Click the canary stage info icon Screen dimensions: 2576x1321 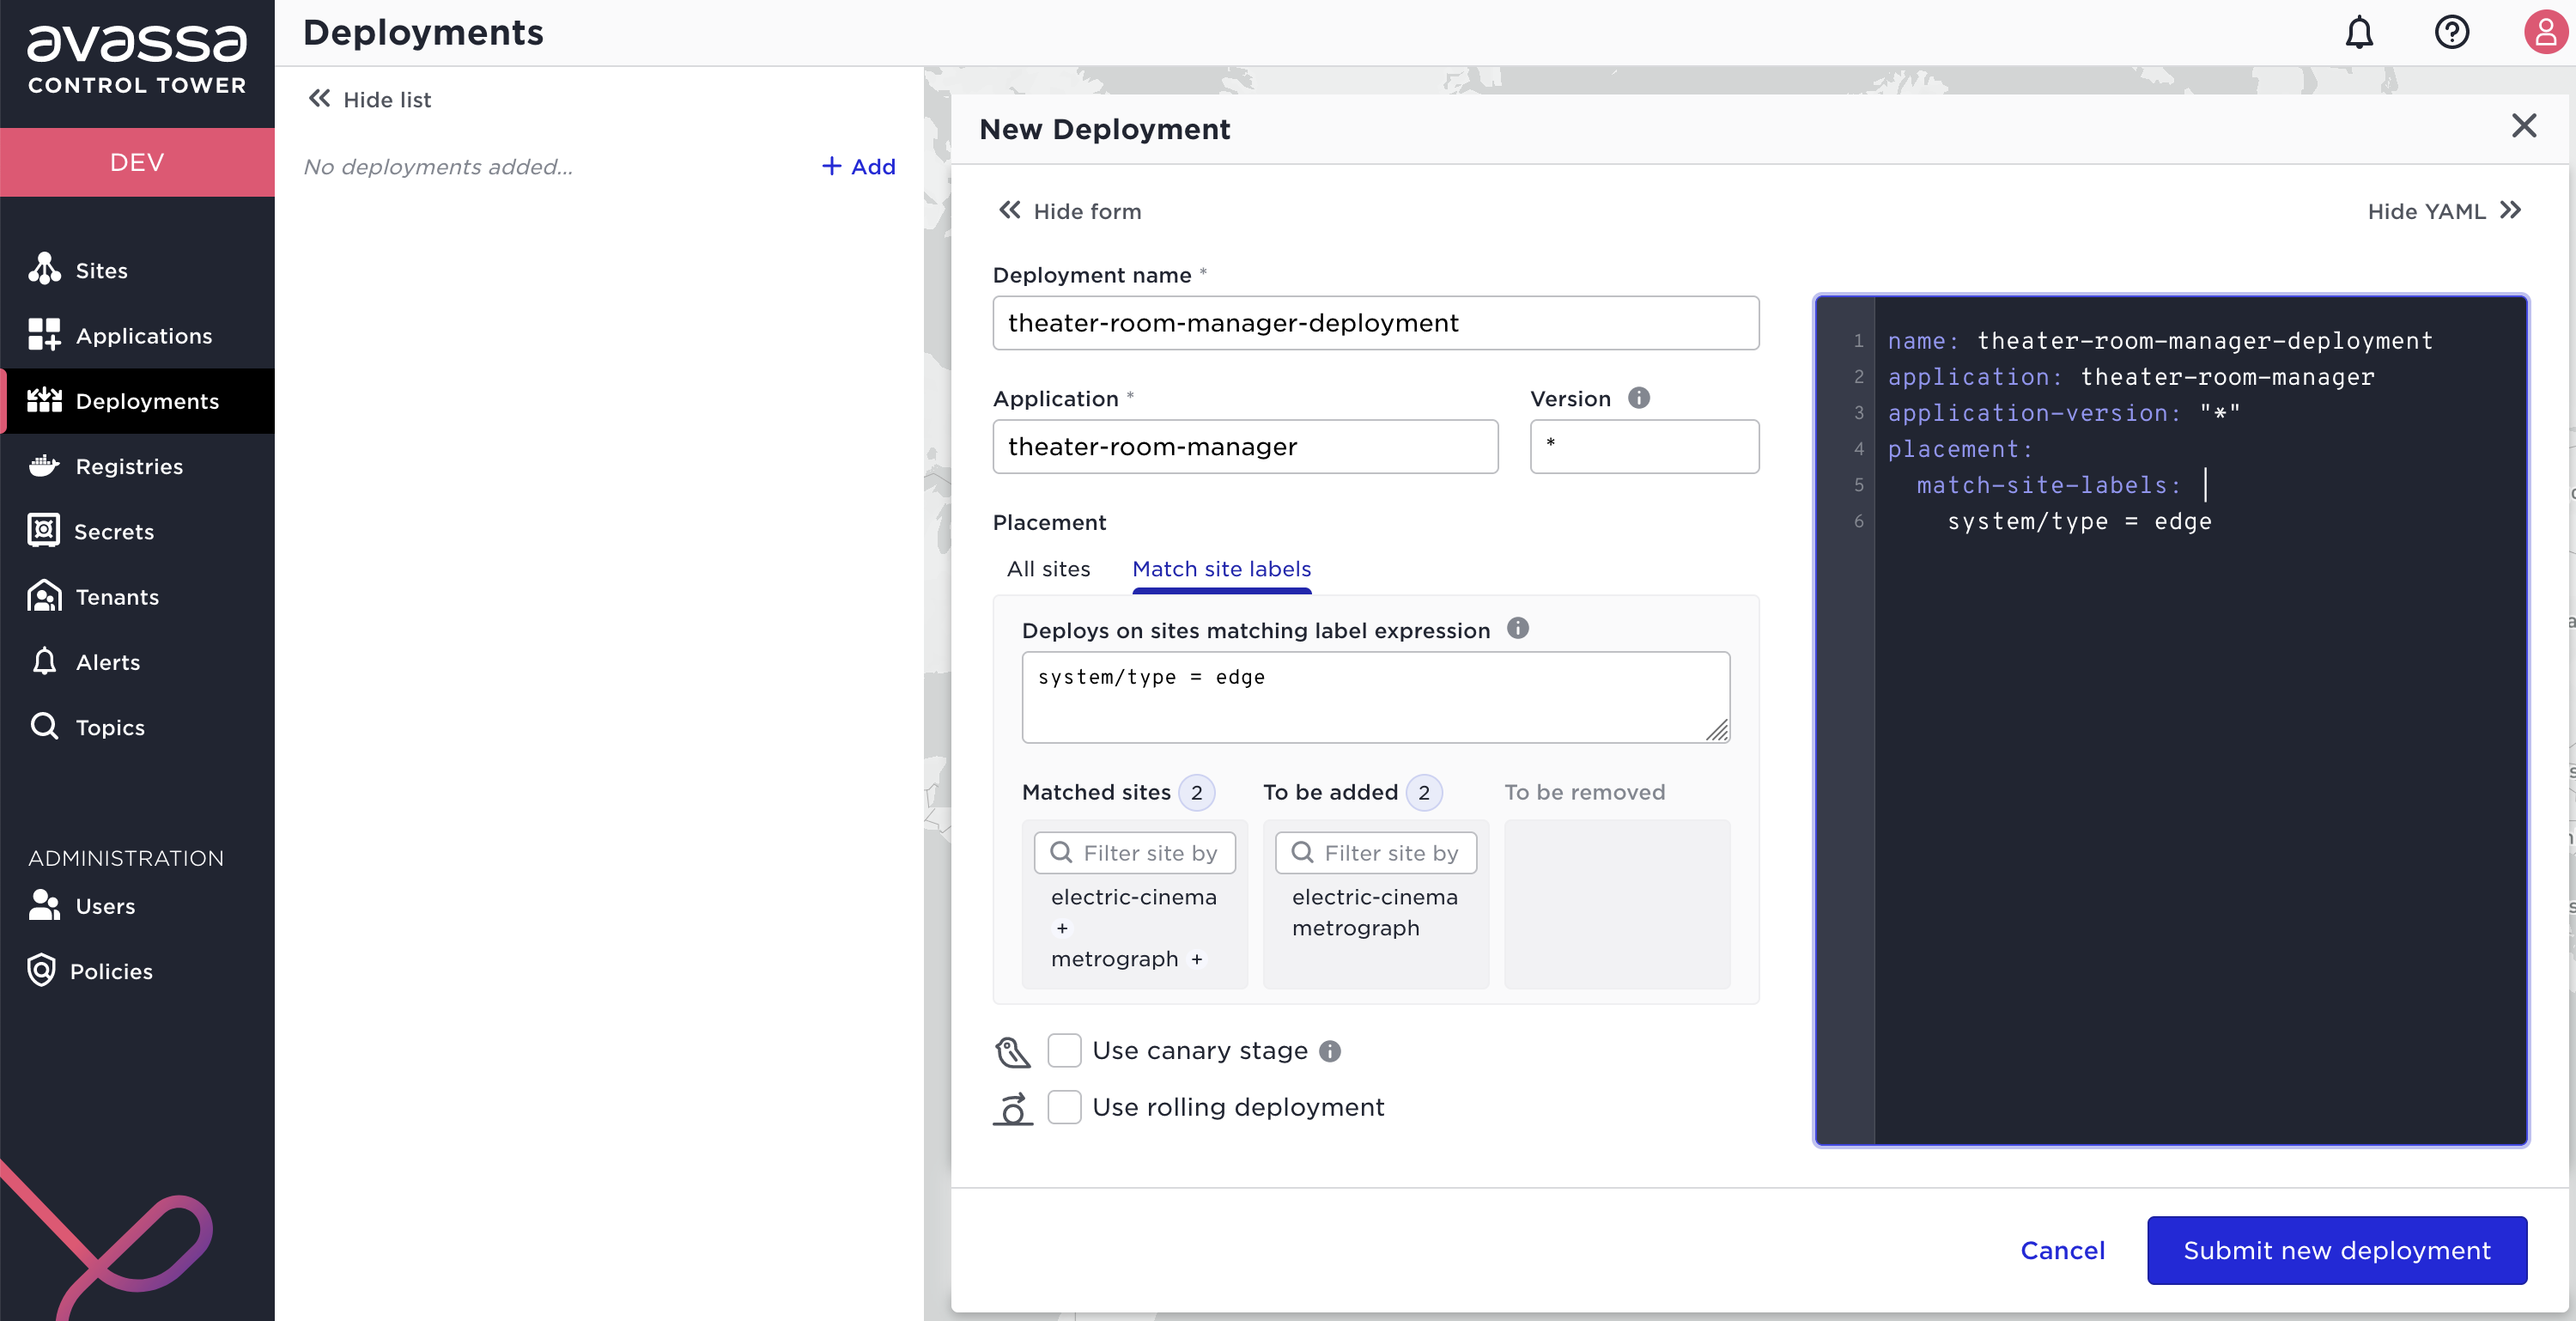[x=1329, y=1051]
